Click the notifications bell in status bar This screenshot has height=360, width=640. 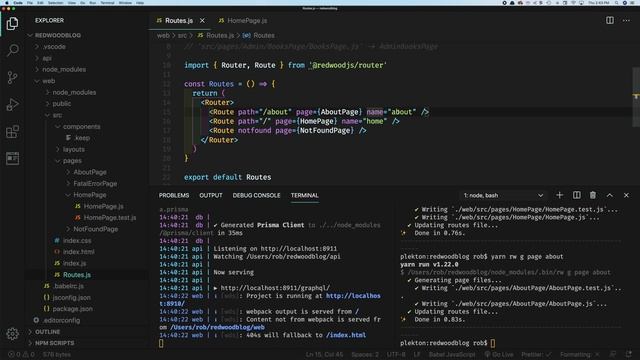pos(629,354)
